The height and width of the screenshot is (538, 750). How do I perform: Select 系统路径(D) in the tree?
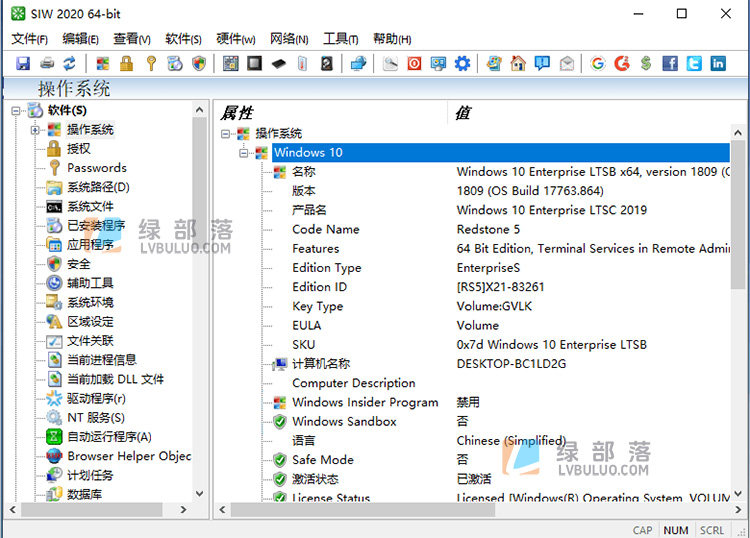(98, 187)
